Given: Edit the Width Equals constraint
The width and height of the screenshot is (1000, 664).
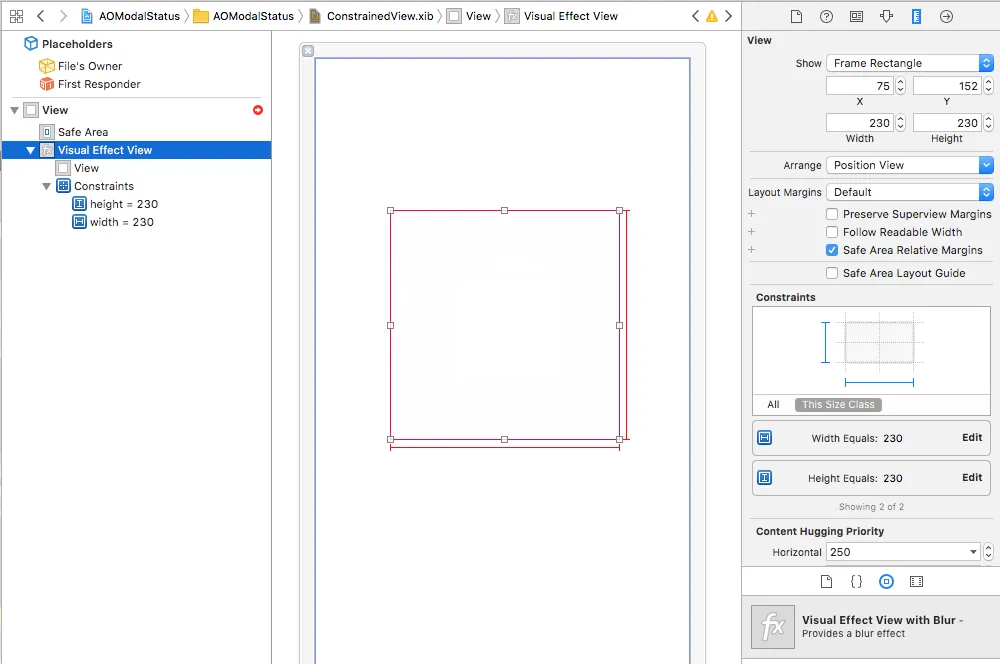Looking at the screenshot, I should [972, 438].
